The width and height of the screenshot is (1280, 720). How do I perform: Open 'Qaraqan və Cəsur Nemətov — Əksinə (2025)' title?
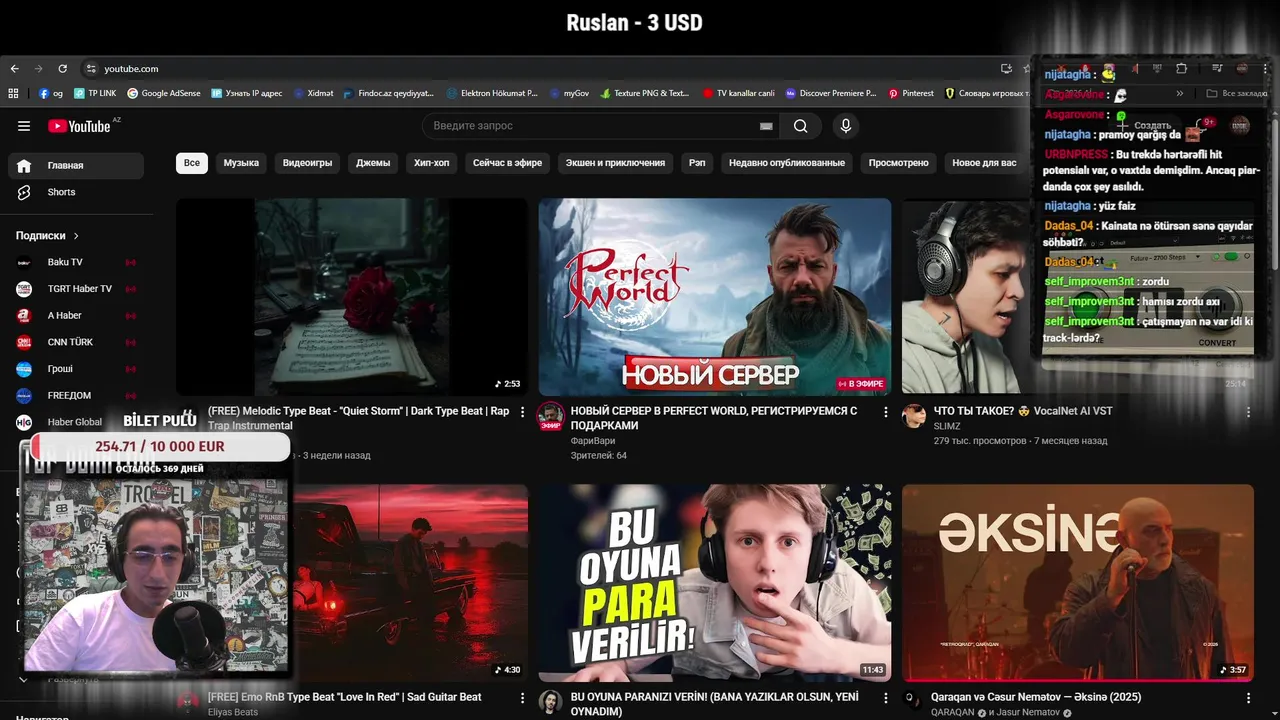pyautogui.click(x=1036, y=697)
